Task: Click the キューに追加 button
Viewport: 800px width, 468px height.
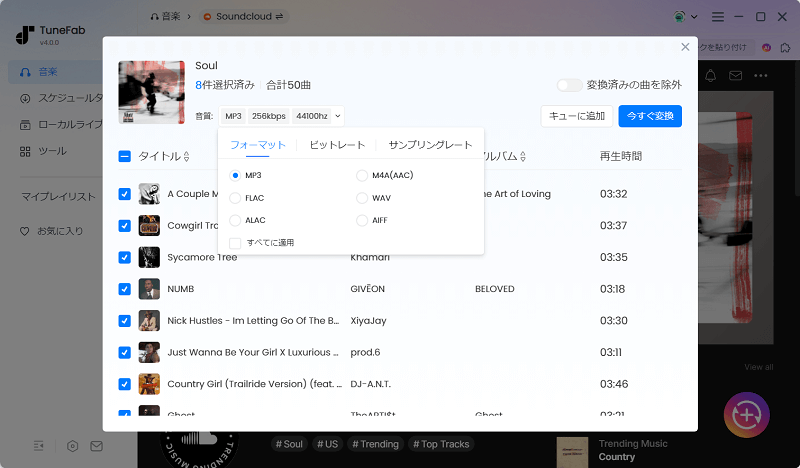Action: (x=577, y=116)
